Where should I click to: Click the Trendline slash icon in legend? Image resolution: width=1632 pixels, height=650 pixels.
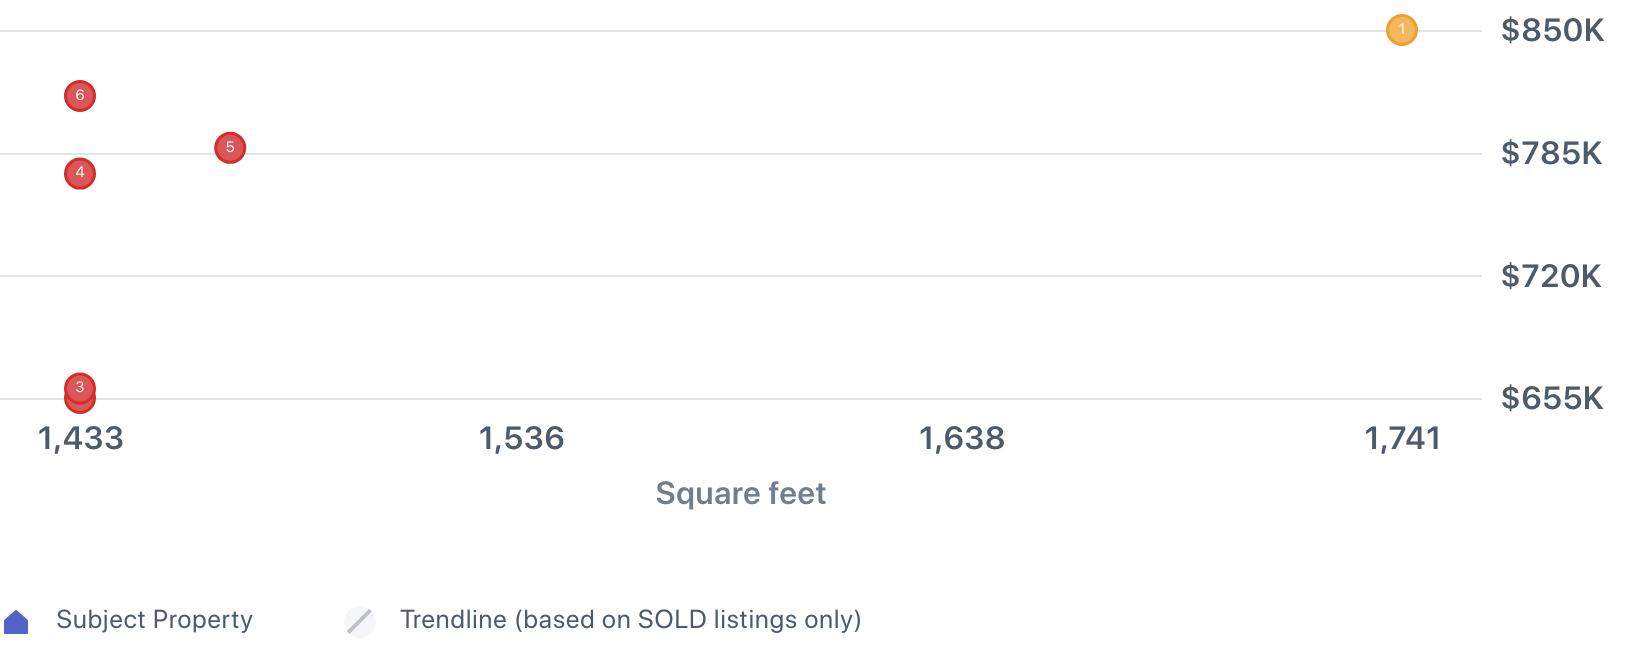360,621
